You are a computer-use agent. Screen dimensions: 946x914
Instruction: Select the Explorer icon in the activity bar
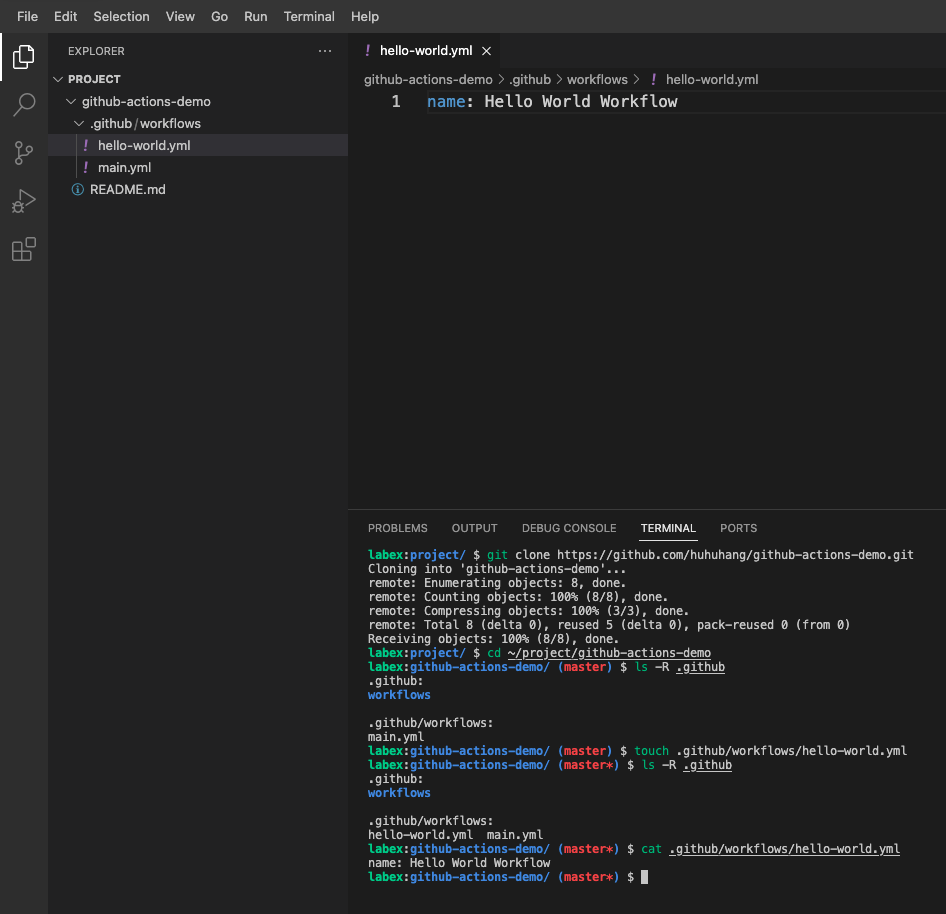point(24,57)
